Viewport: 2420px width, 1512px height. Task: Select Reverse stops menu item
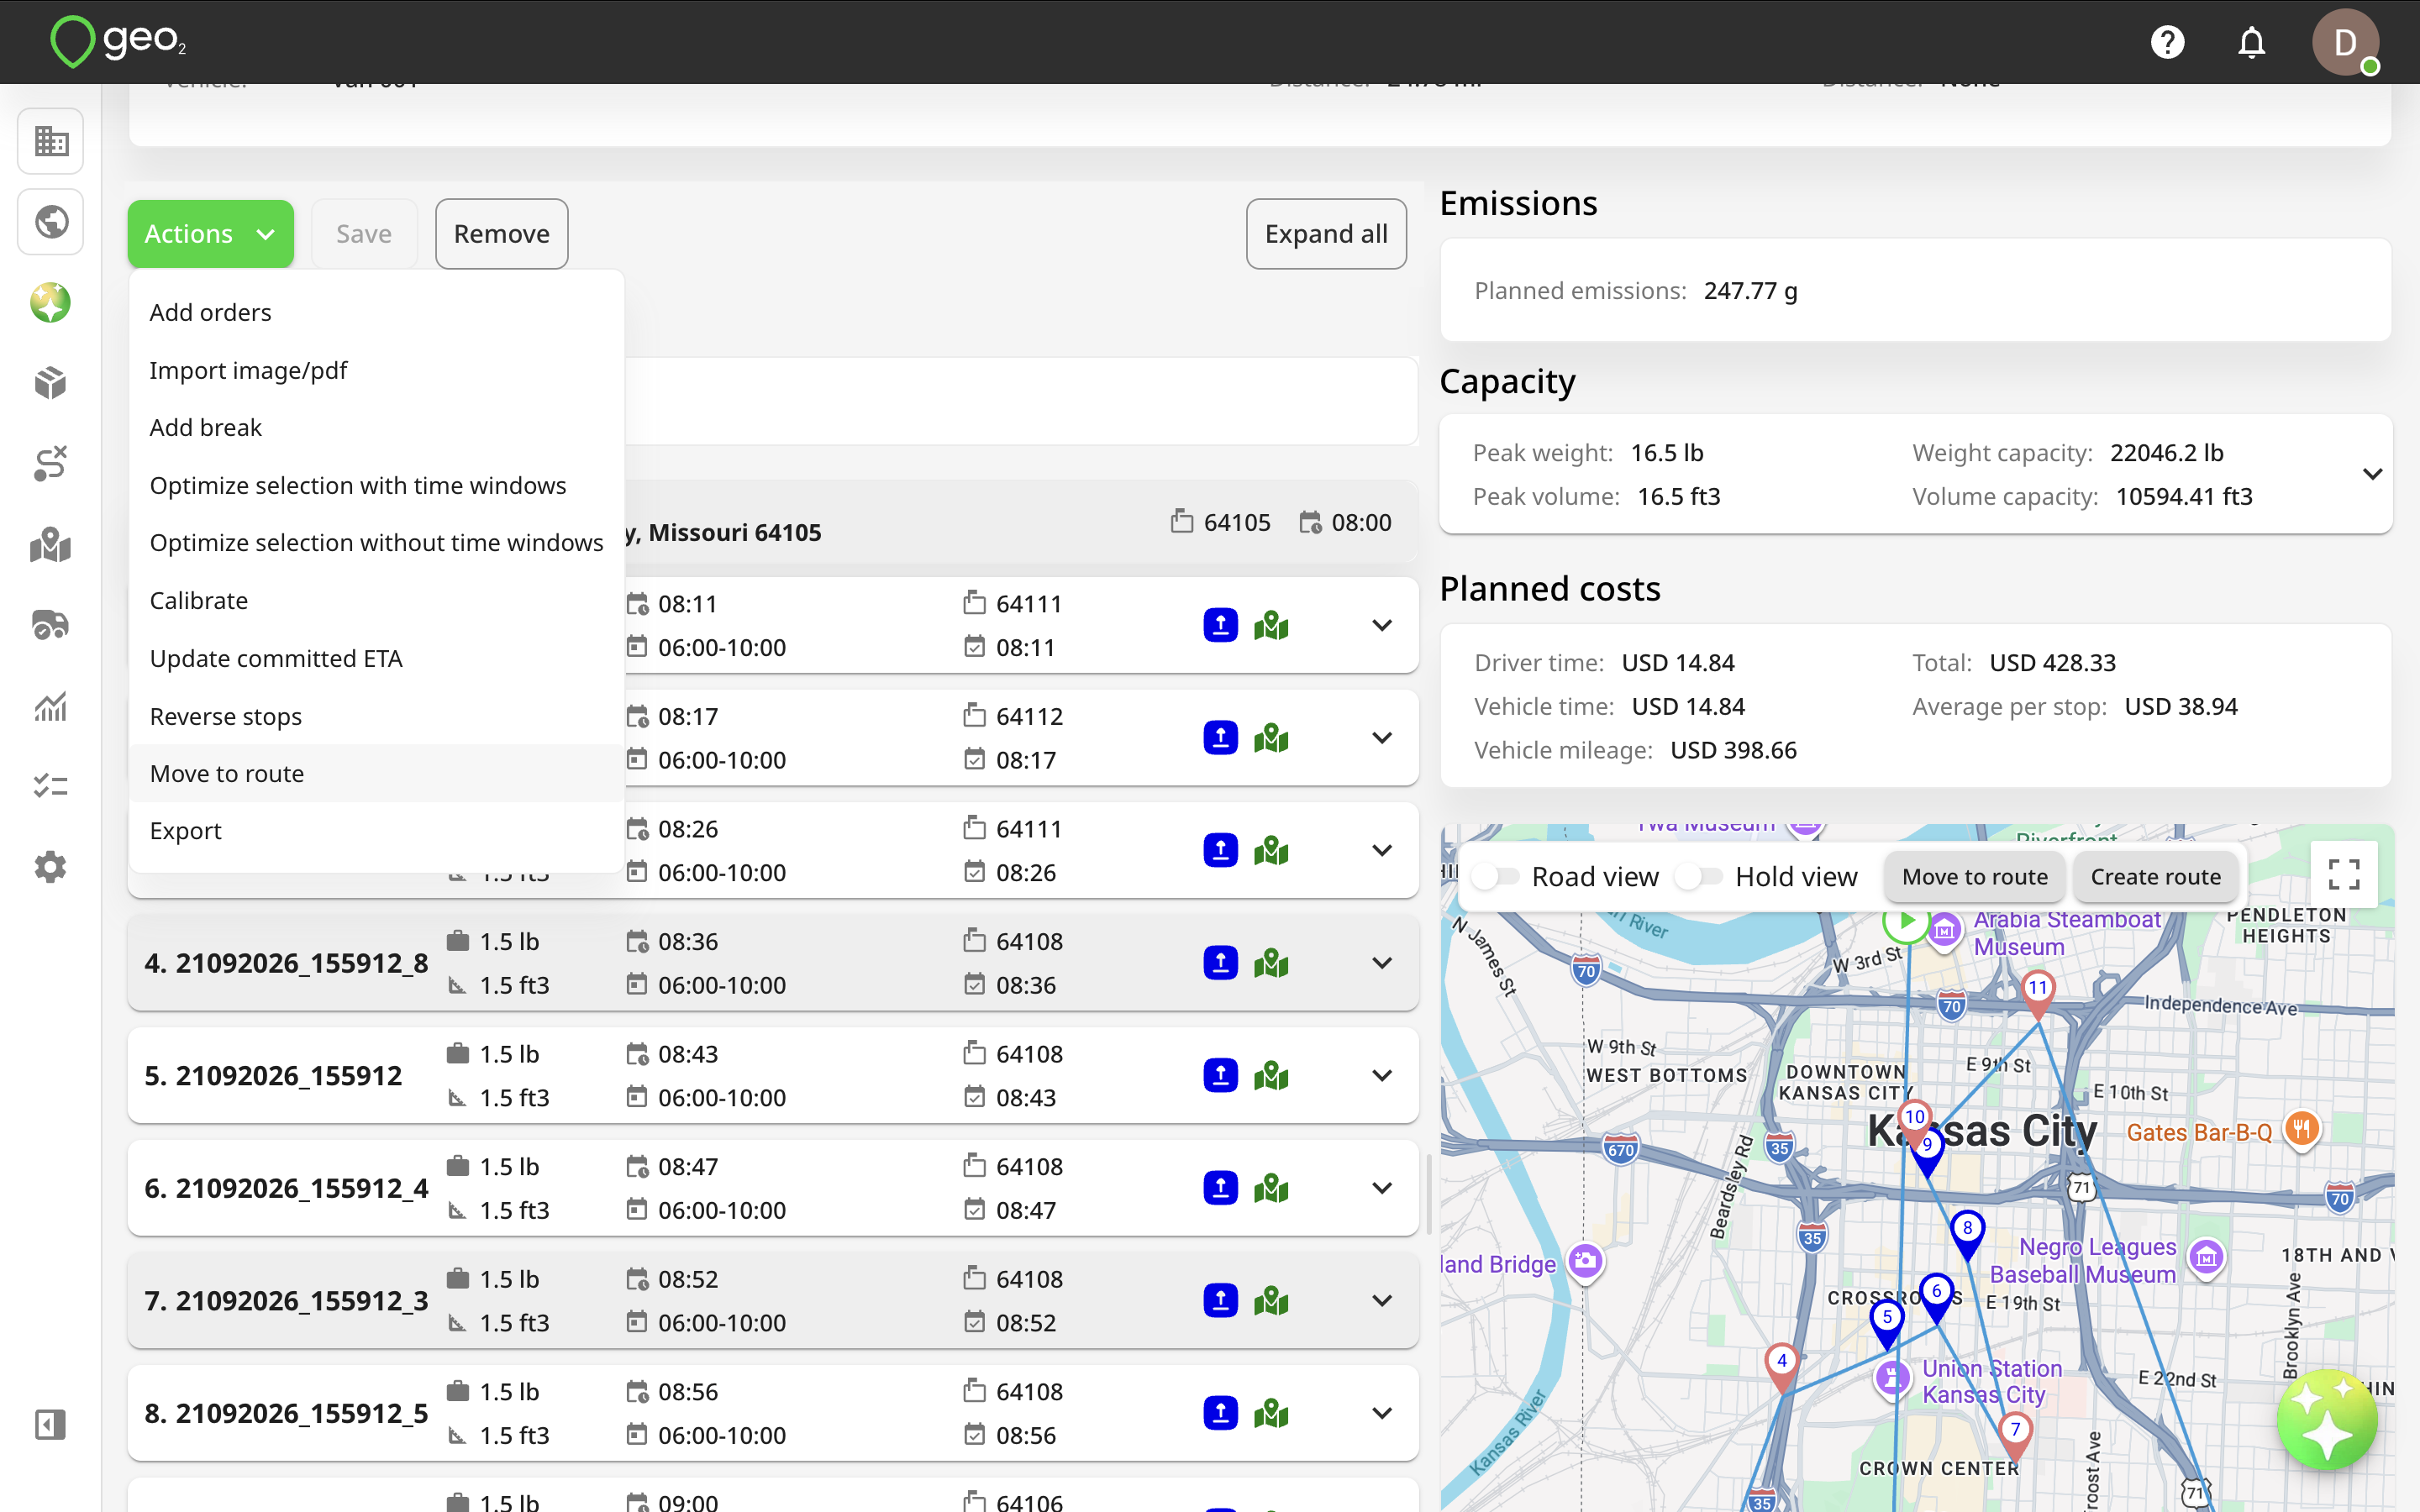click(x=377, y=717)
